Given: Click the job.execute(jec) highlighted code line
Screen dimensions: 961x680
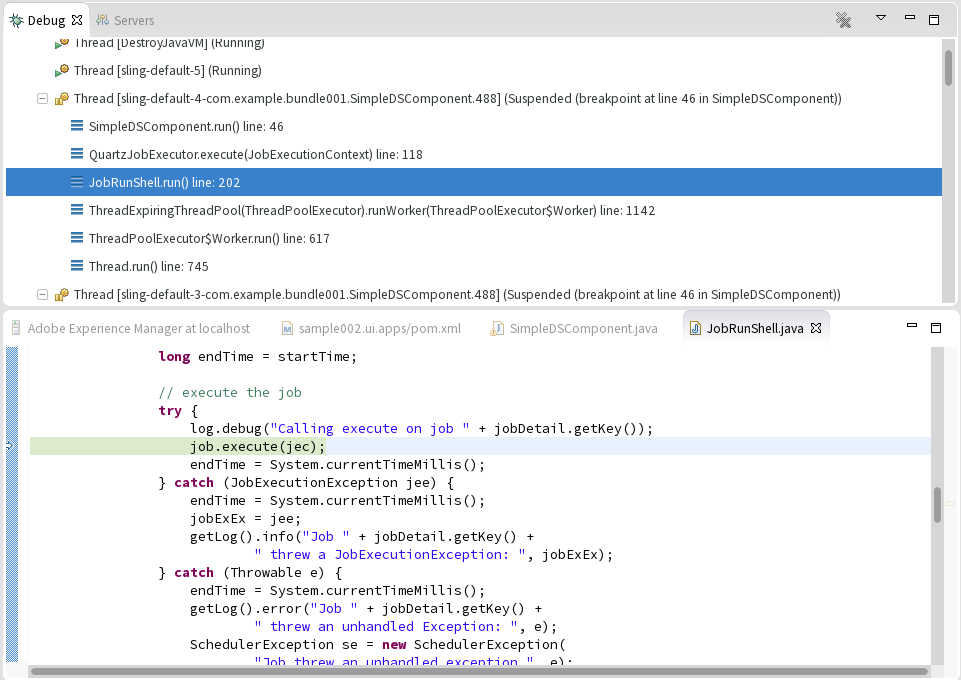Looking at the screenshot, I should [x=257, y=446].
